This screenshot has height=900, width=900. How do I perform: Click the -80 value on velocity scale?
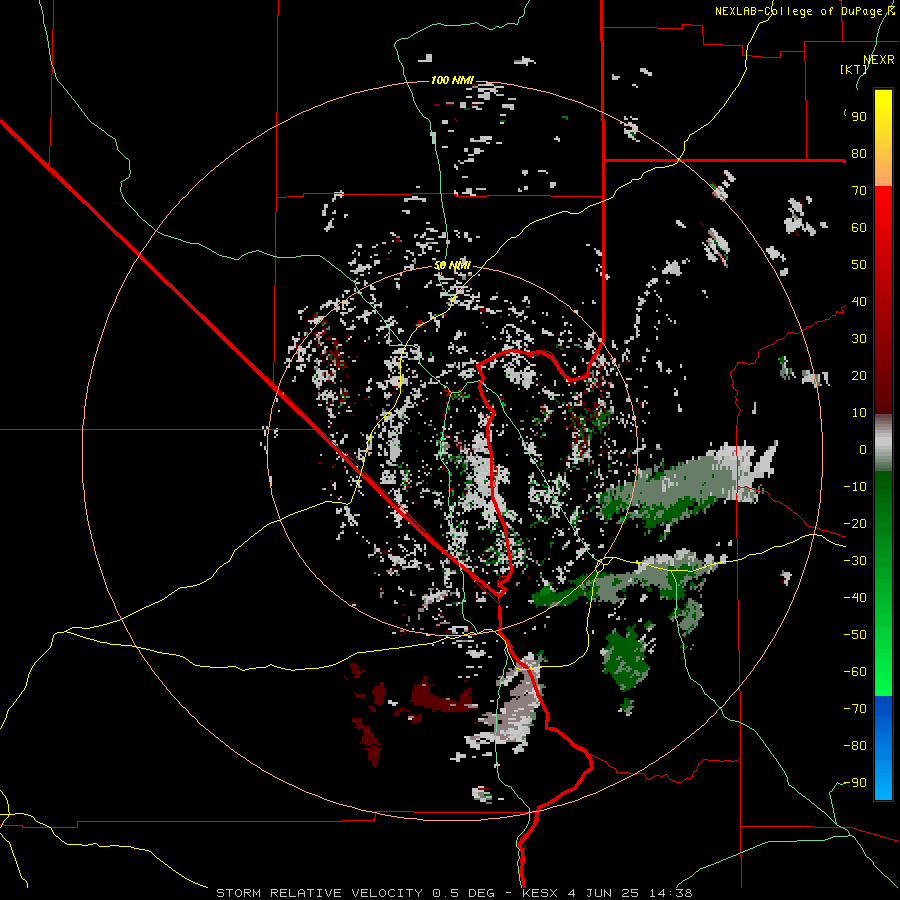[855, 746]
